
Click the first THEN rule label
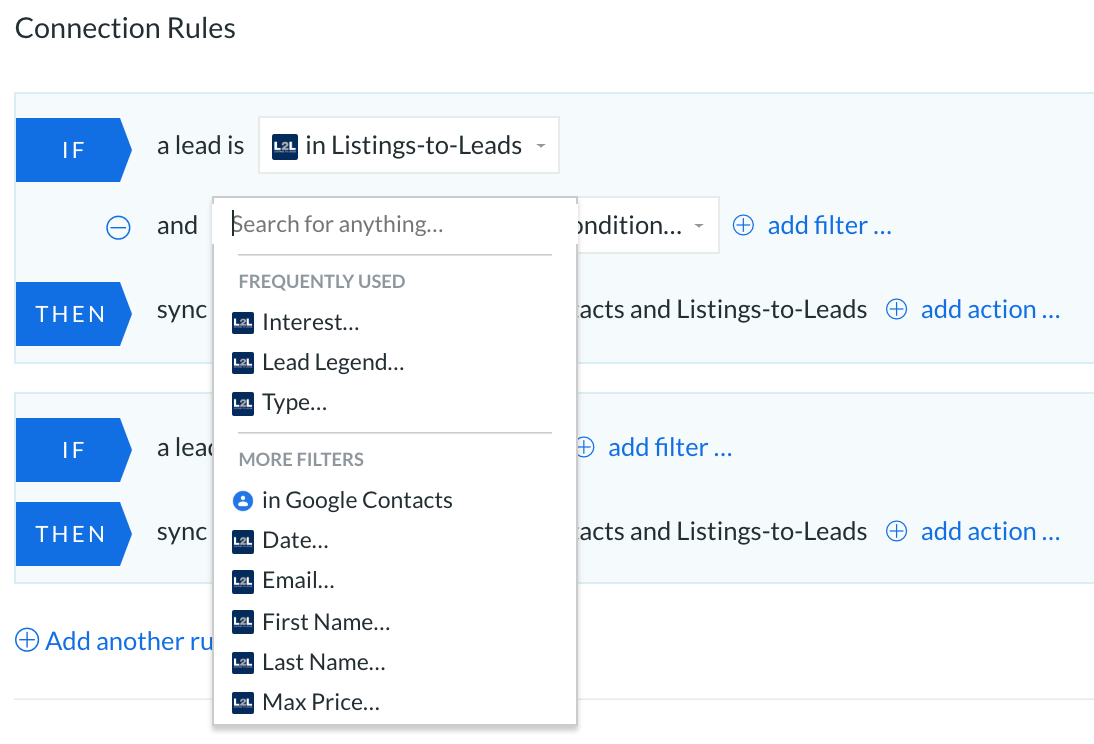73,314
